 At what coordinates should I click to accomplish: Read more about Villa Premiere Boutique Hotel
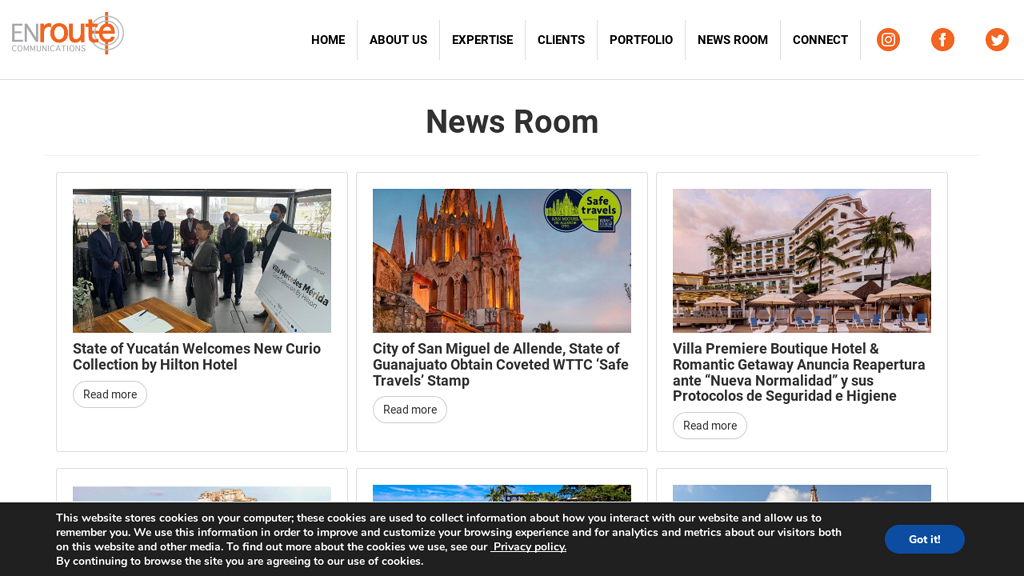coord(710,426)
